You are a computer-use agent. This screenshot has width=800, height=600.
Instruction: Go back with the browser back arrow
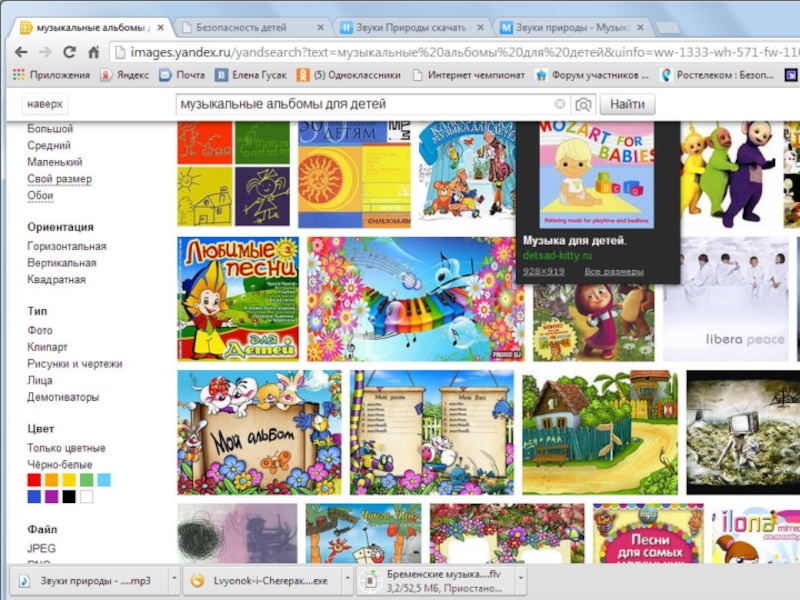[21, 52]
